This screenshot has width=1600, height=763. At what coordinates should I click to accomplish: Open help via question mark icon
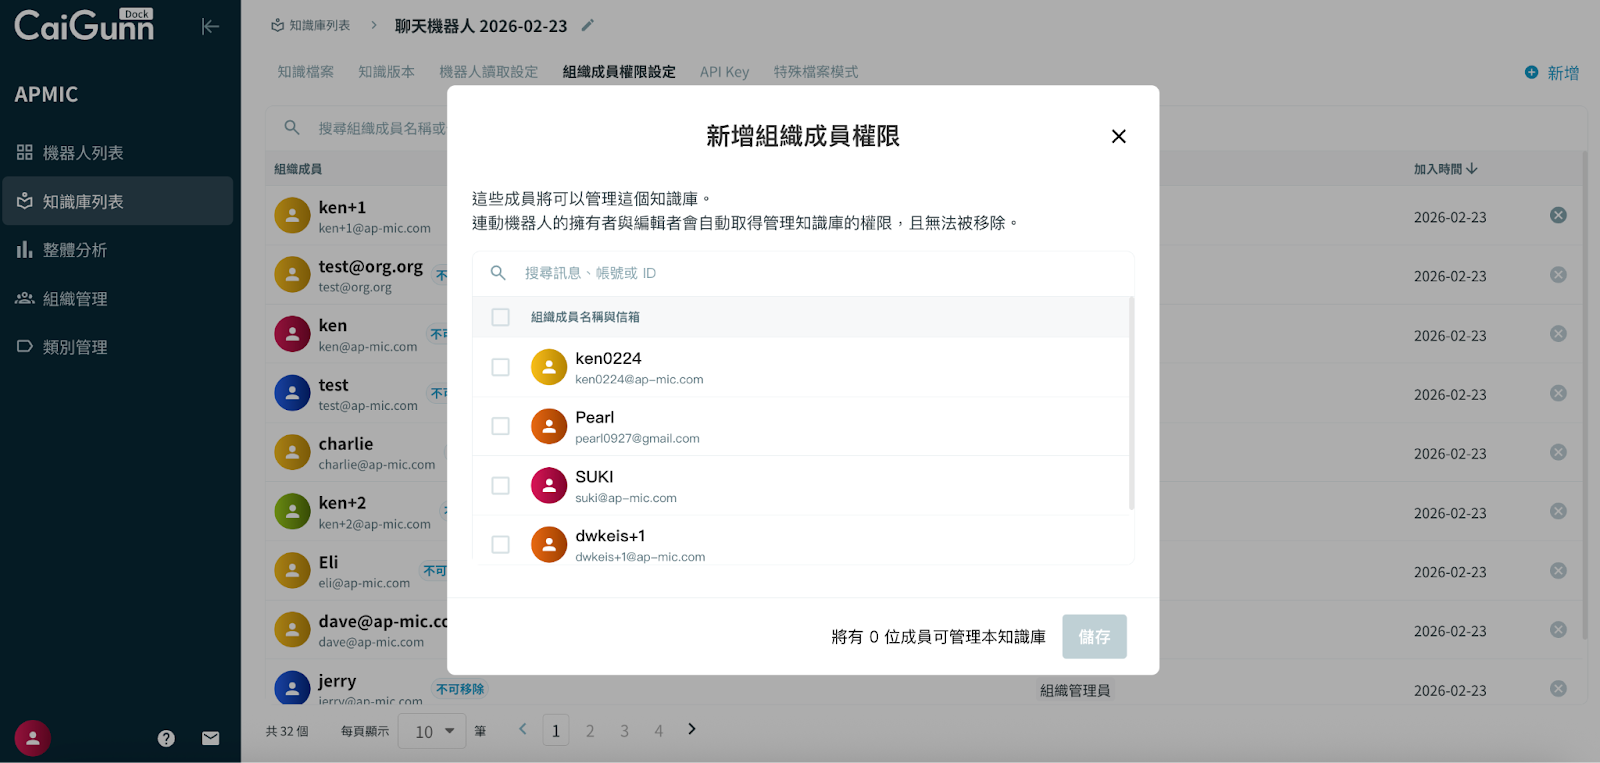(x=166, y=738)
